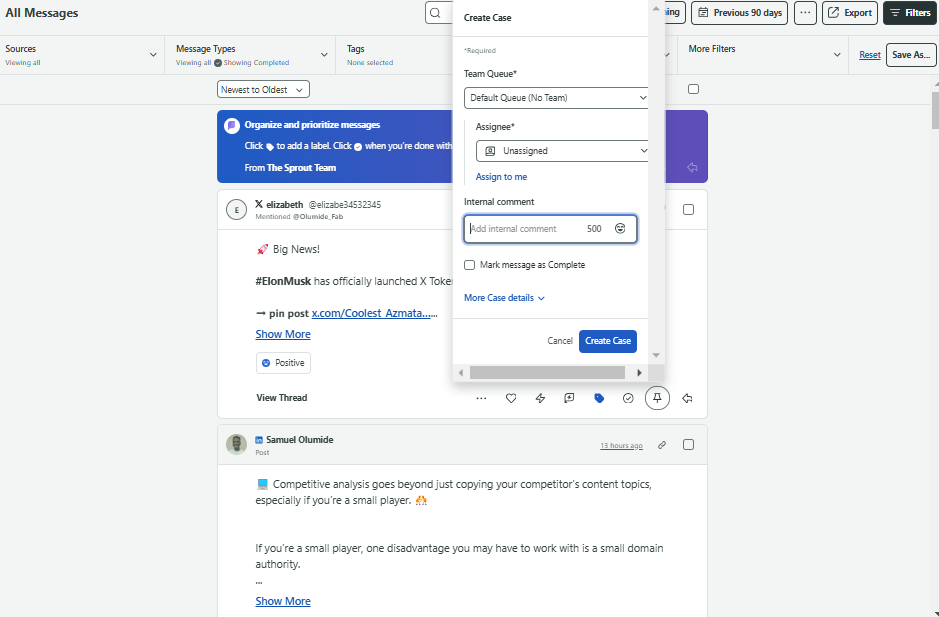
Task: Click the pin icon on elizabeth message
Action: (657, 398)
